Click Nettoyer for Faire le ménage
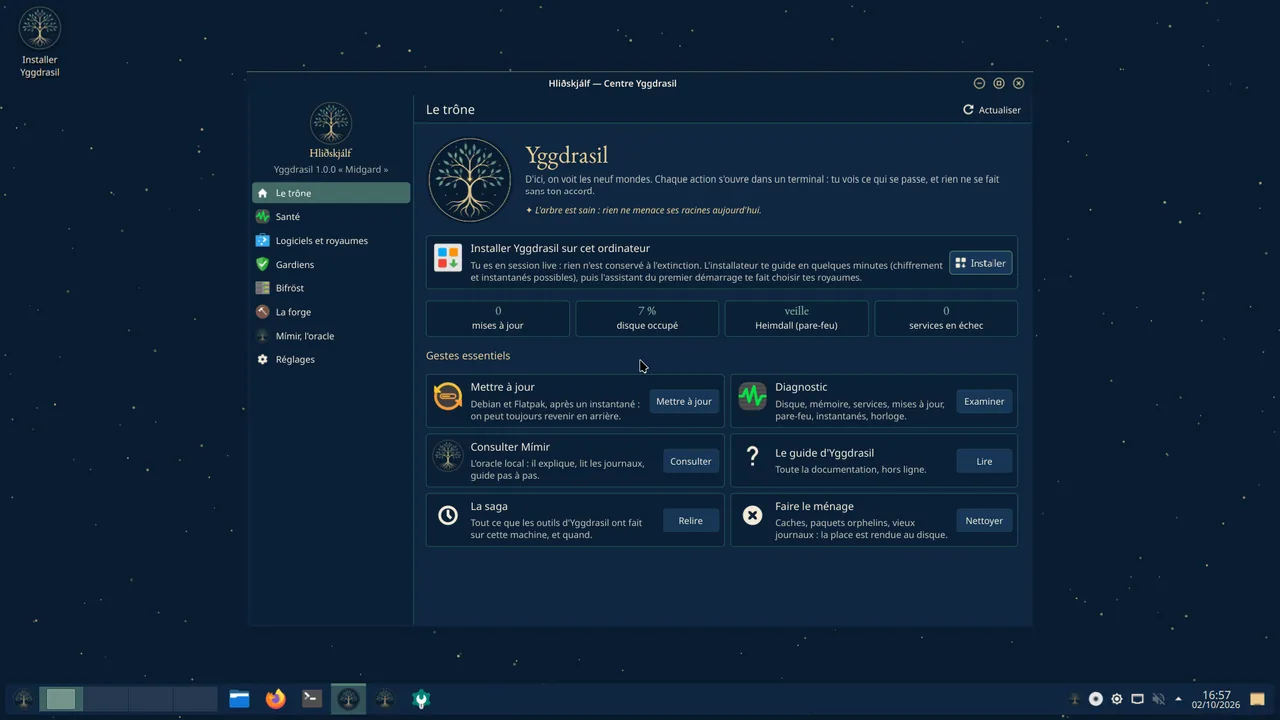 (984, 520)
